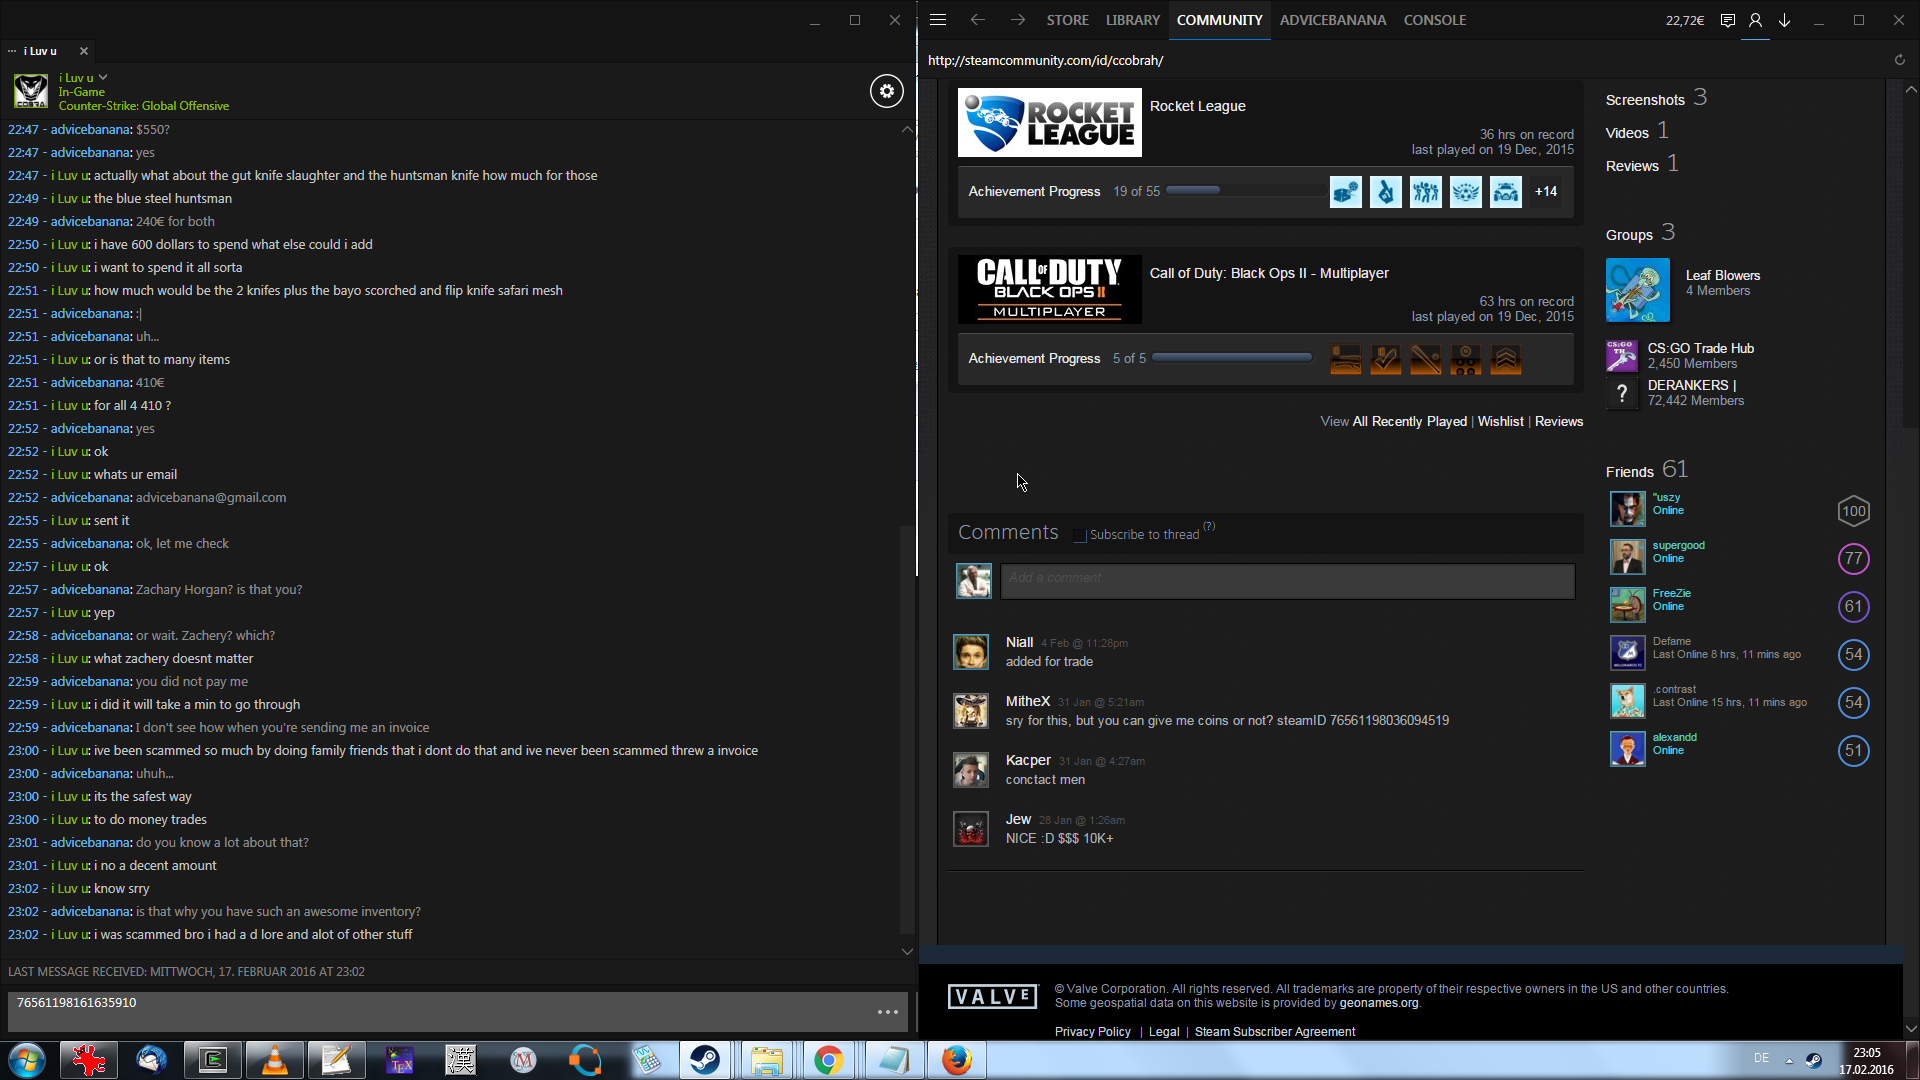Open the Leaf Blowers group thumbnail
This screenshot has width=1920, height=1080.
(x=1637, y=290)
